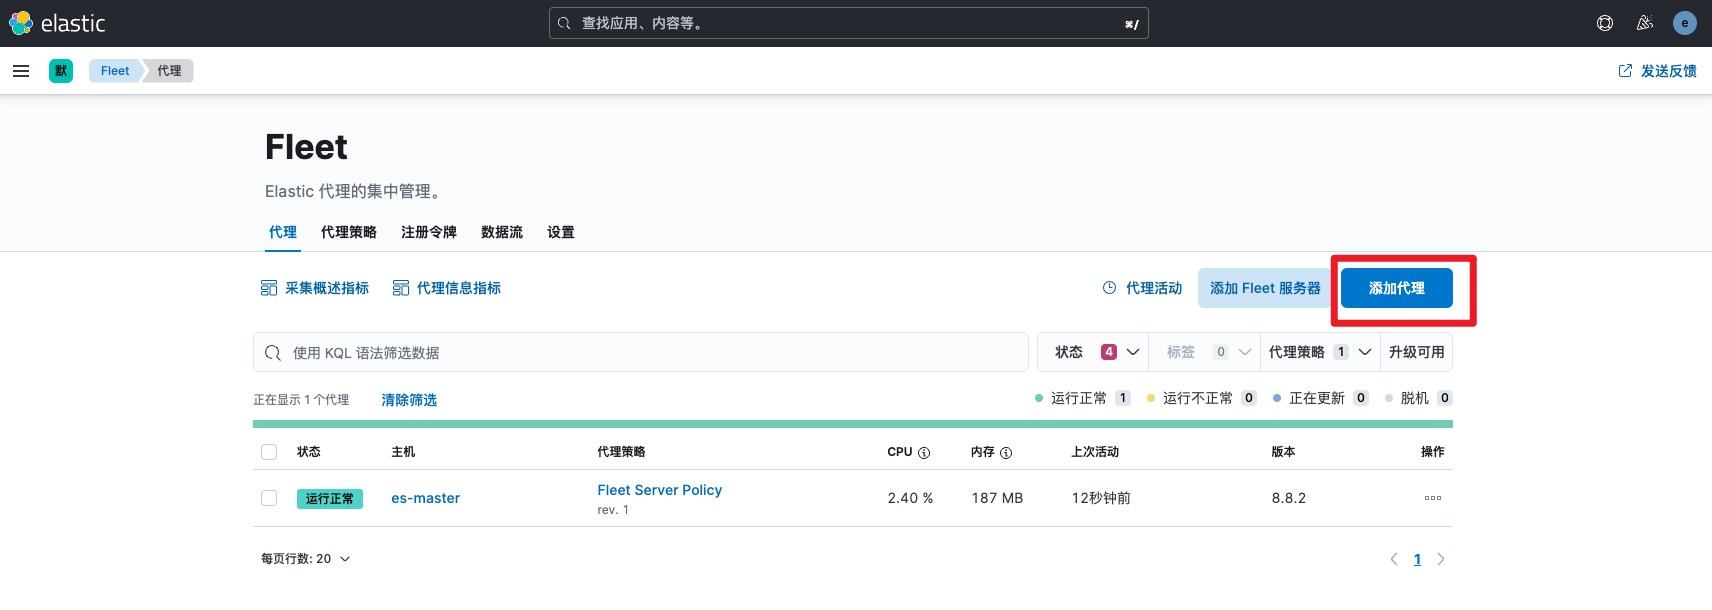Switch to the 代理 tab
Screen dimensions: 1712x610
pyautogui.click(x=283, y=232)
